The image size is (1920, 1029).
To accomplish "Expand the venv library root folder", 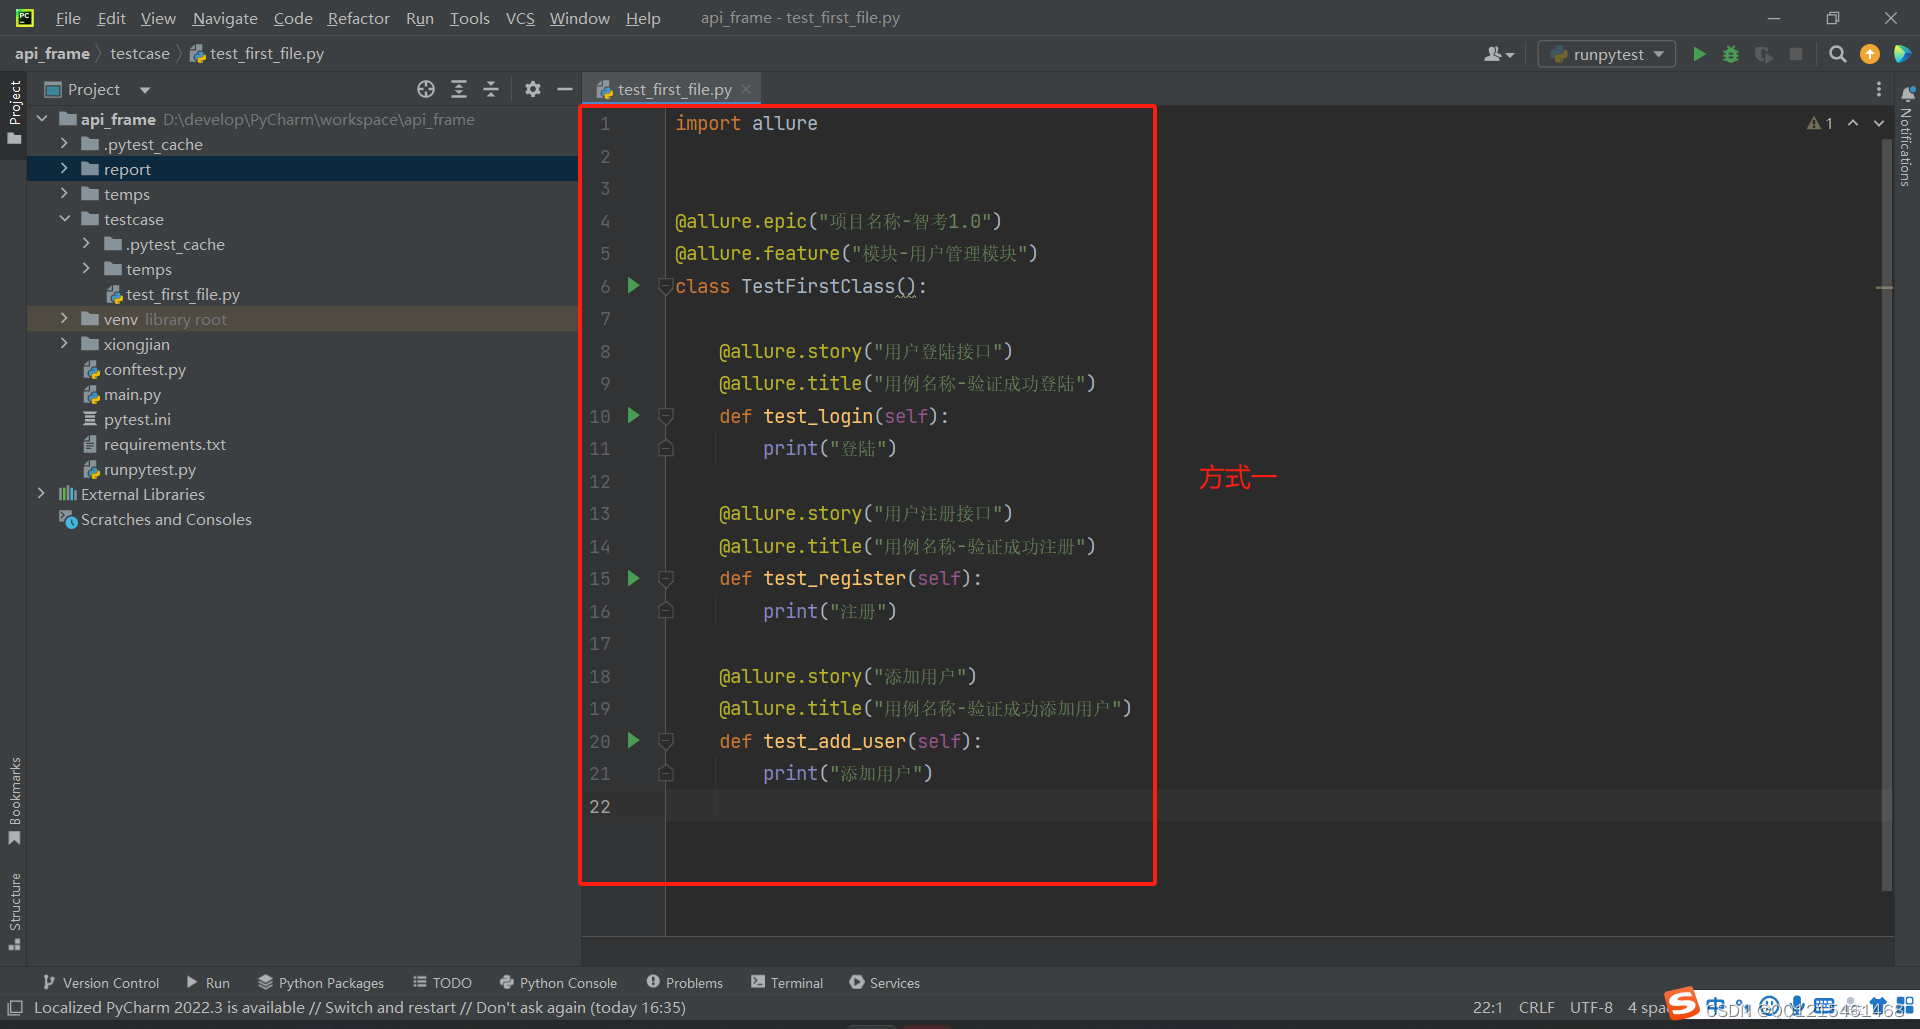I will point(64,319).
